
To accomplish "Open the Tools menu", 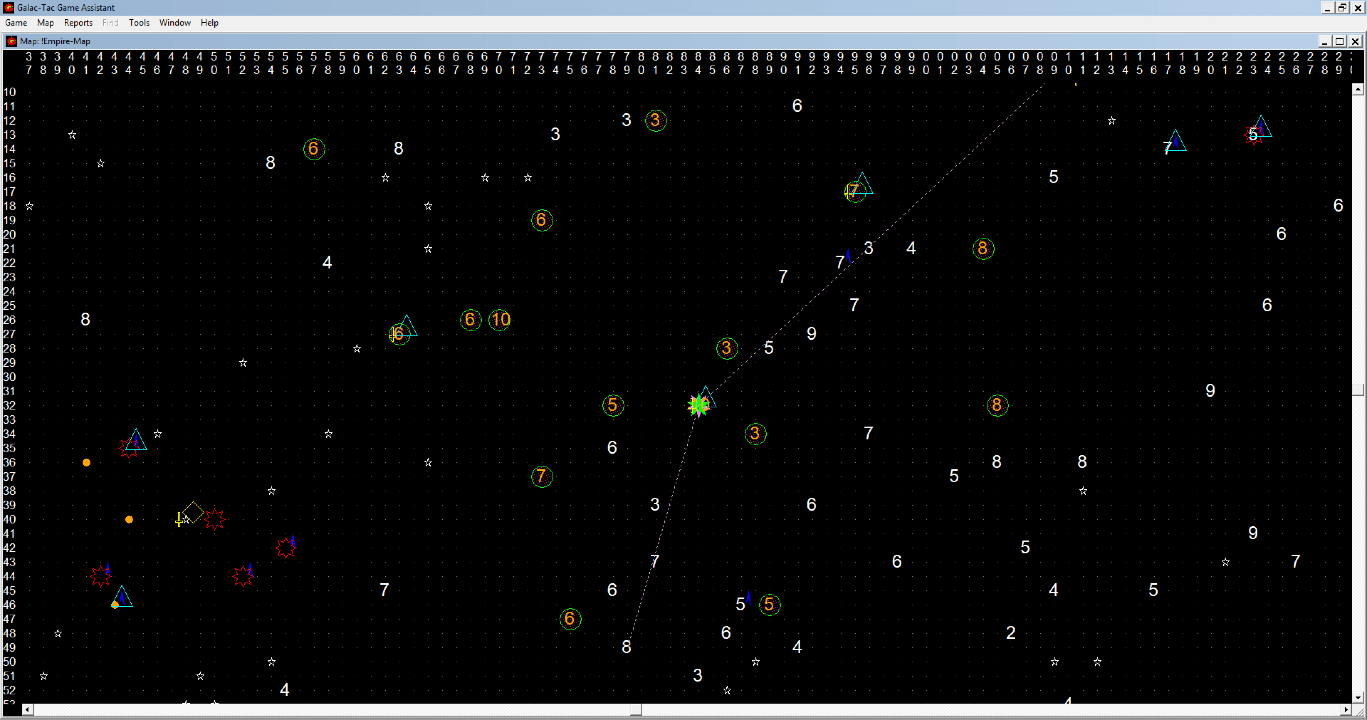I will (139, 23).
